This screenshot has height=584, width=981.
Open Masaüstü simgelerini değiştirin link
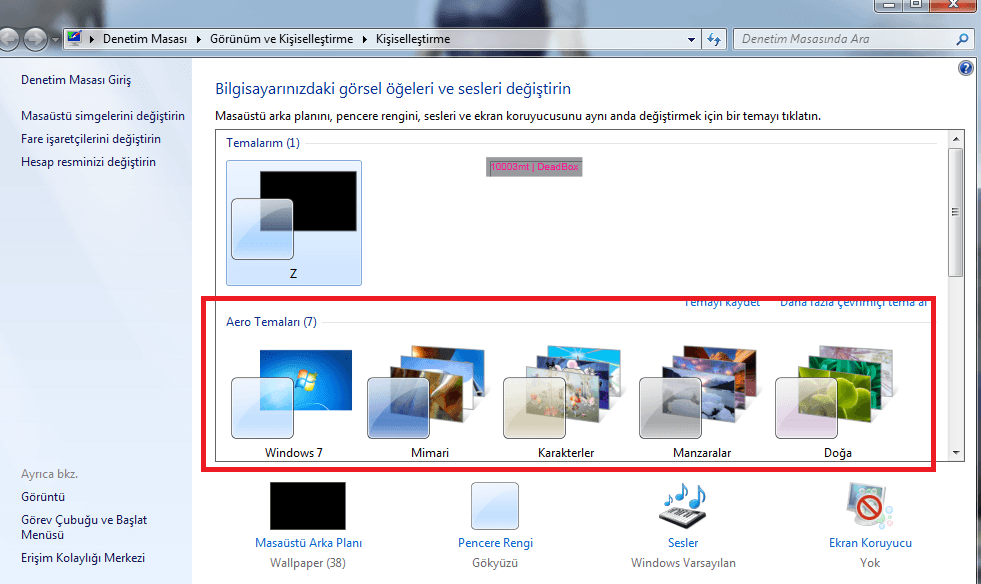pos(103,116)
